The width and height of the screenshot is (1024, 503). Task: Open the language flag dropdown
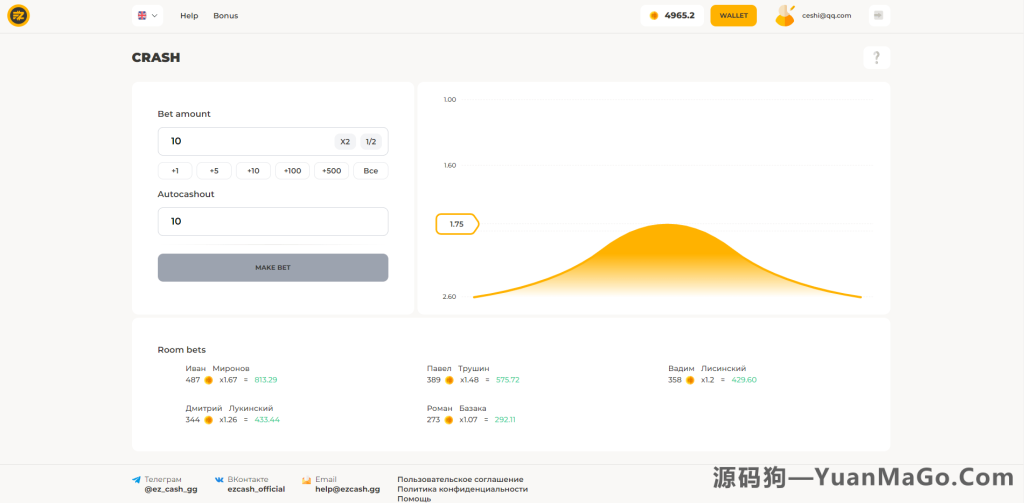[148, 16]
